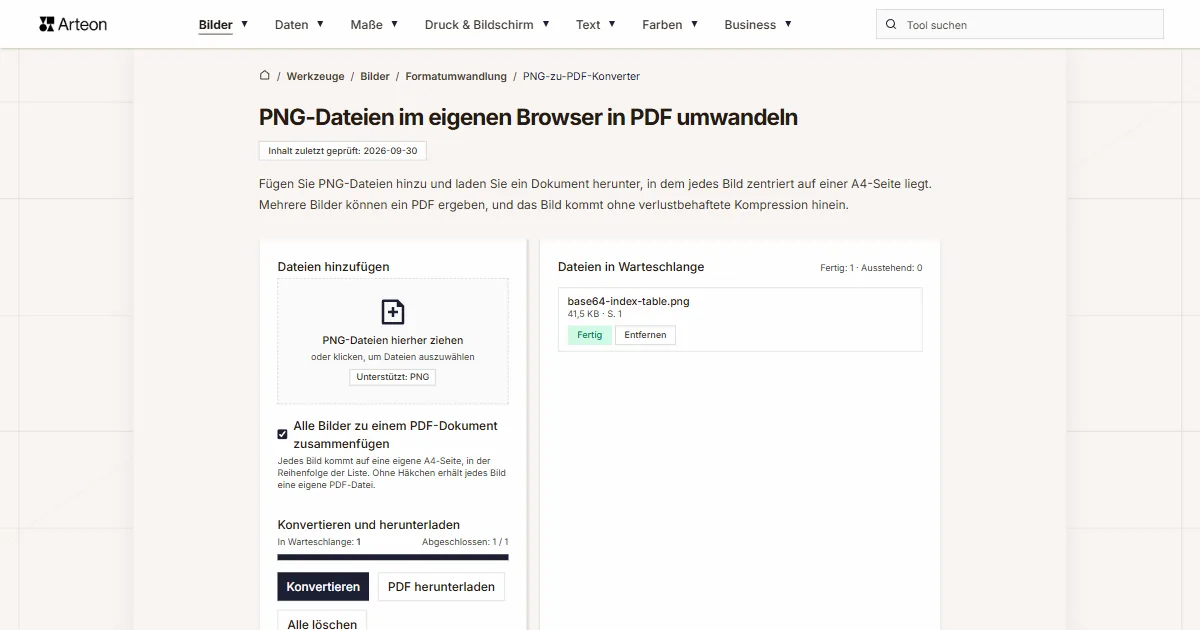Open the Maße menu

(x=366, y=25)
